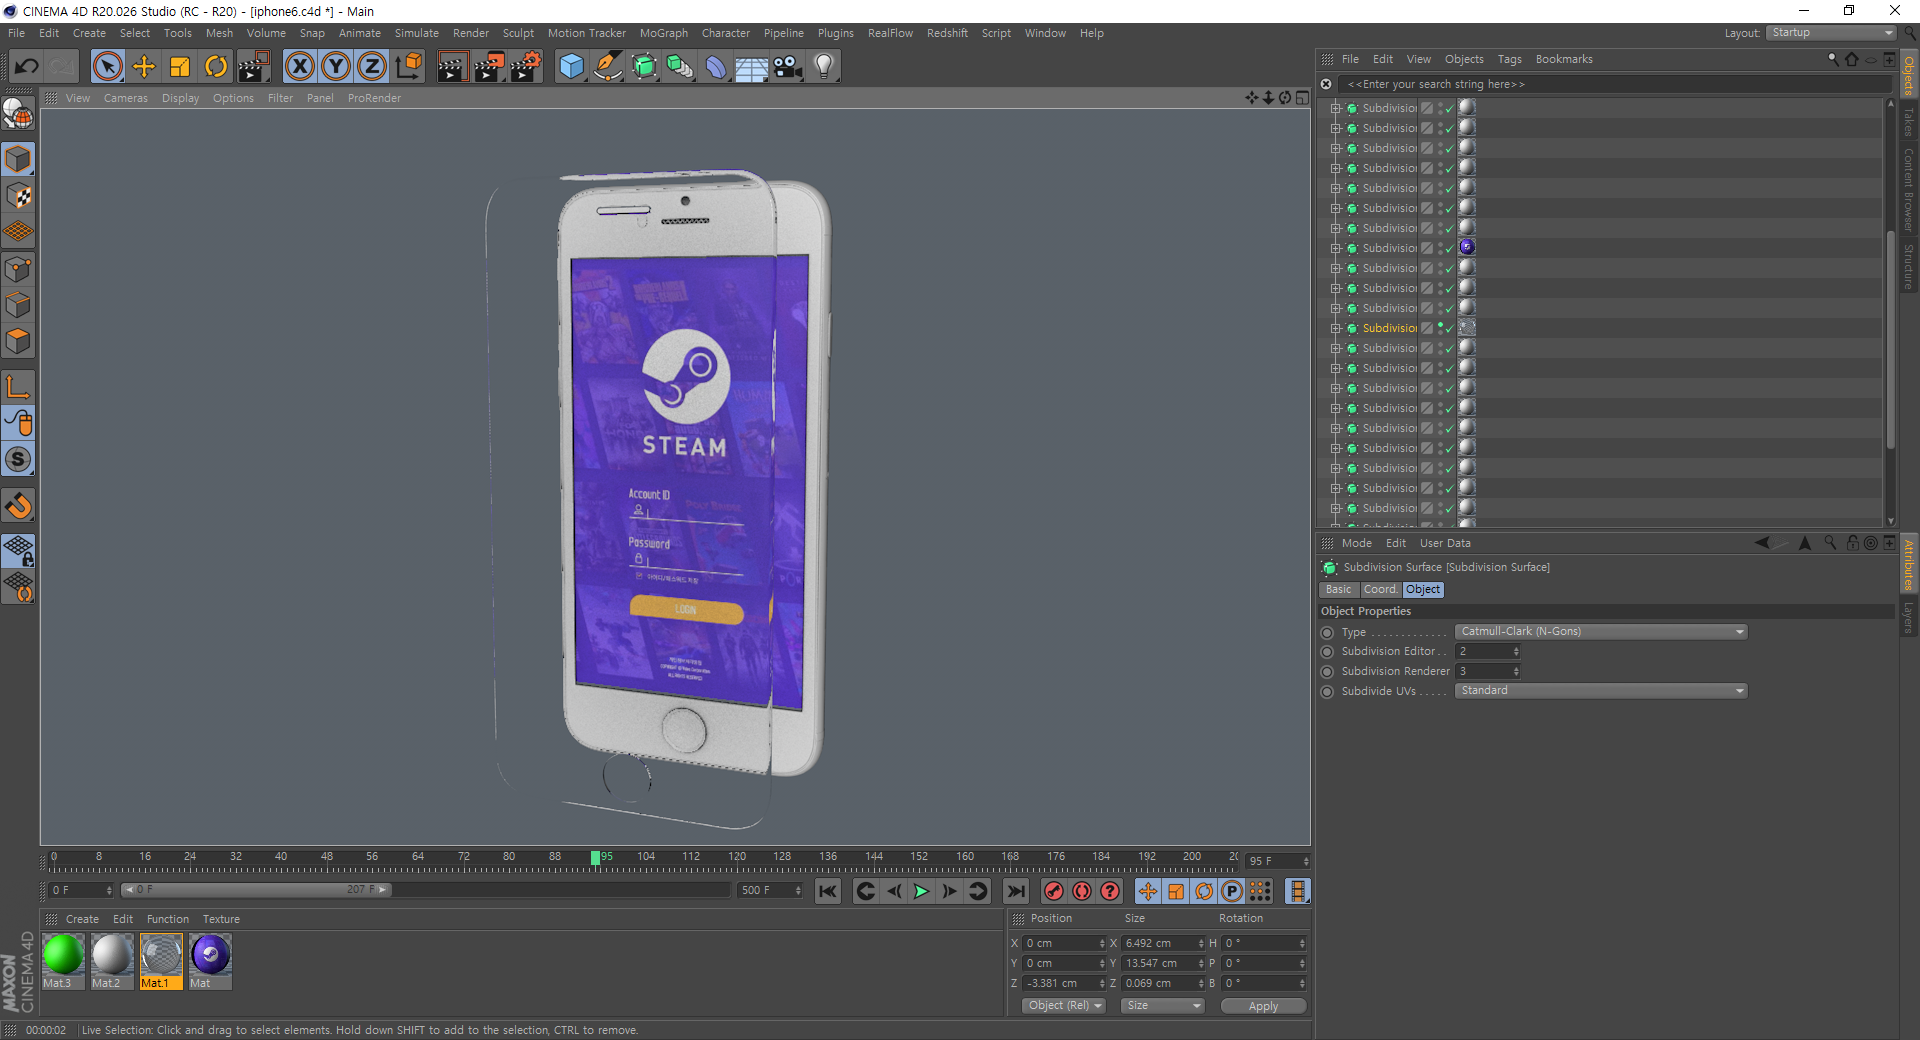Select the Rotate tool

pyautogui.click(x=216, y=67)
